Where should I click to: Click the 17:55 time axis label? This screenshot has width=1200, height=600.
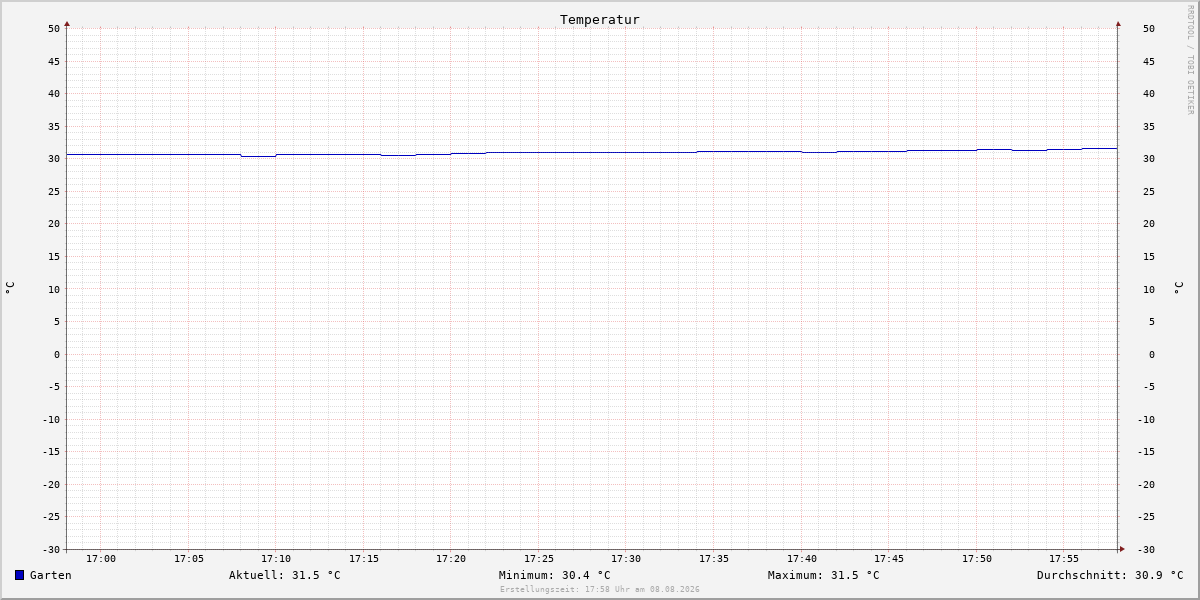(1064, 559)
